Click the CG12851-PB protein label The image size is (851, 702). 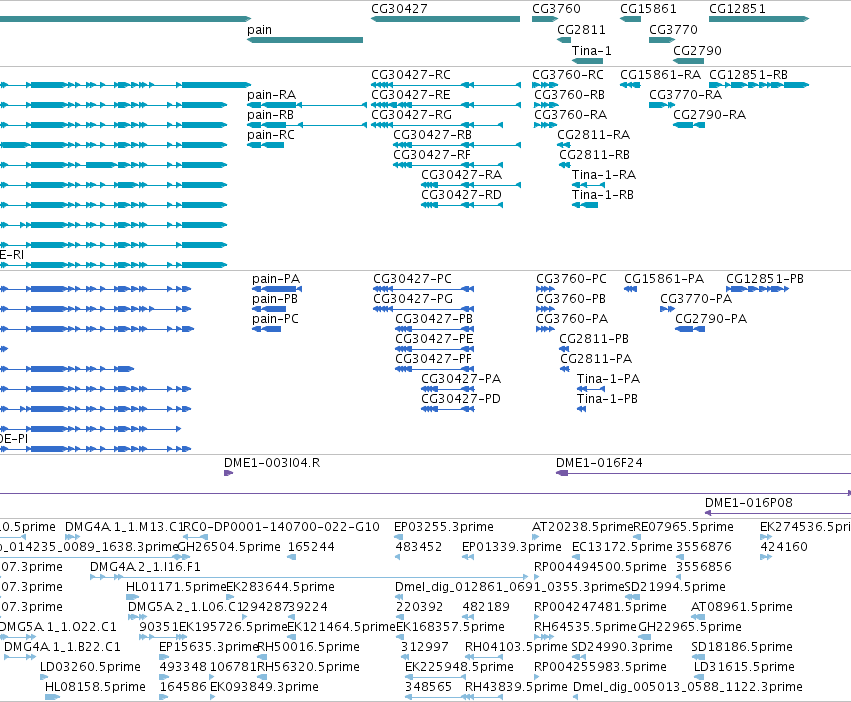(x=765, y=279)
